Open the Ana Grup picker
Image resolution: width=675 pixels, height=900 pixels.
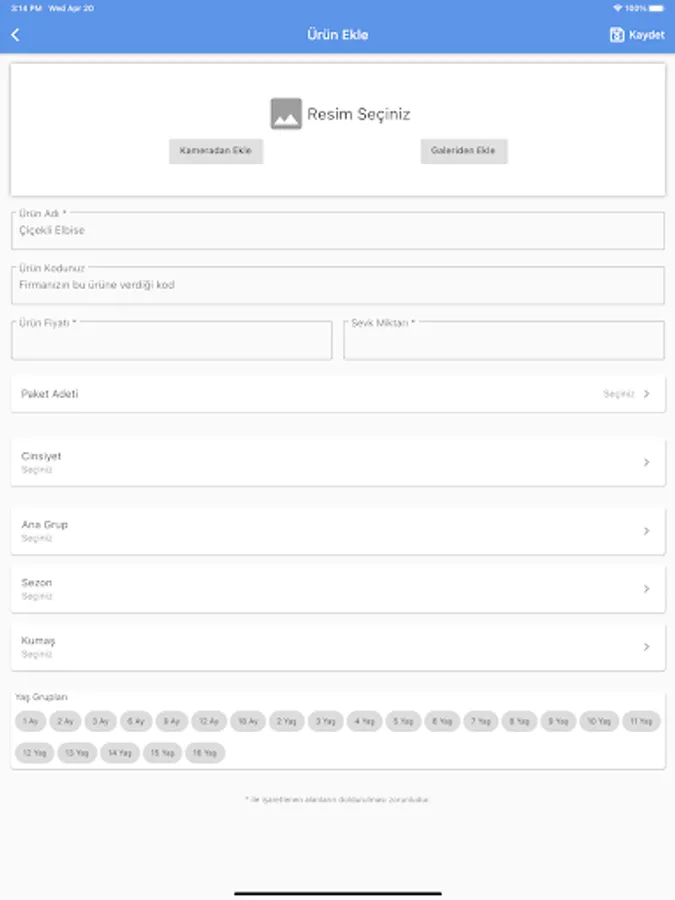click(x=338, y=531)
